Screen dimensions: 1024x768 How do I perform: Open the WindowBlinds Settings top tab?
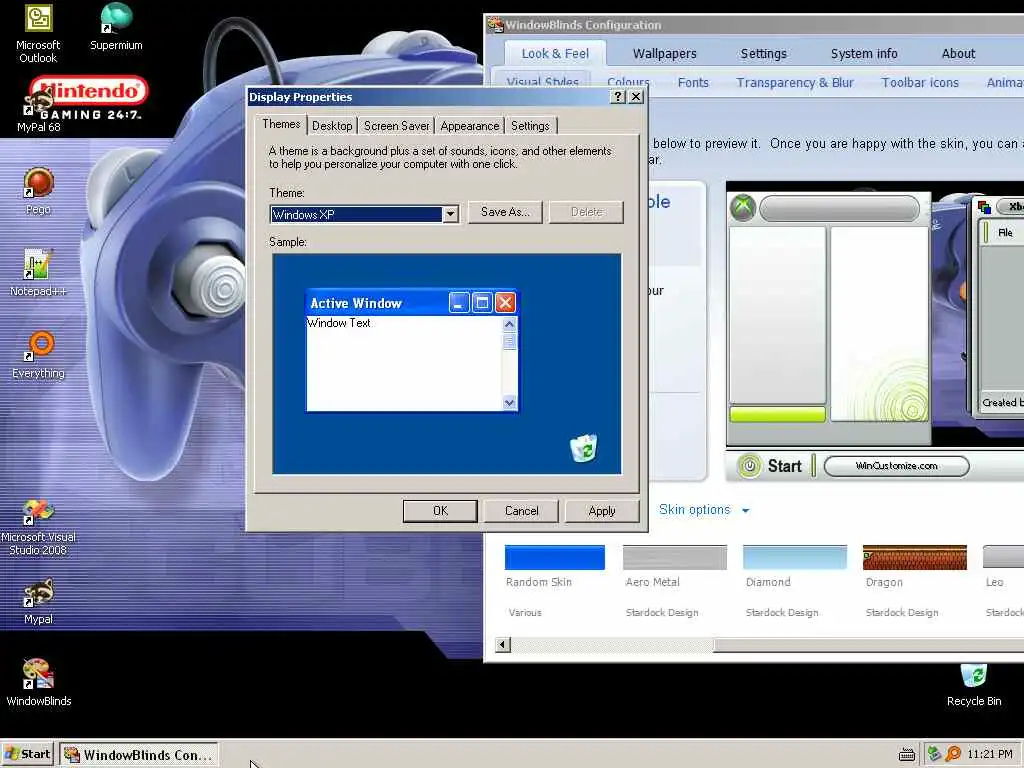pyautogui.click(x=763, y=54)
